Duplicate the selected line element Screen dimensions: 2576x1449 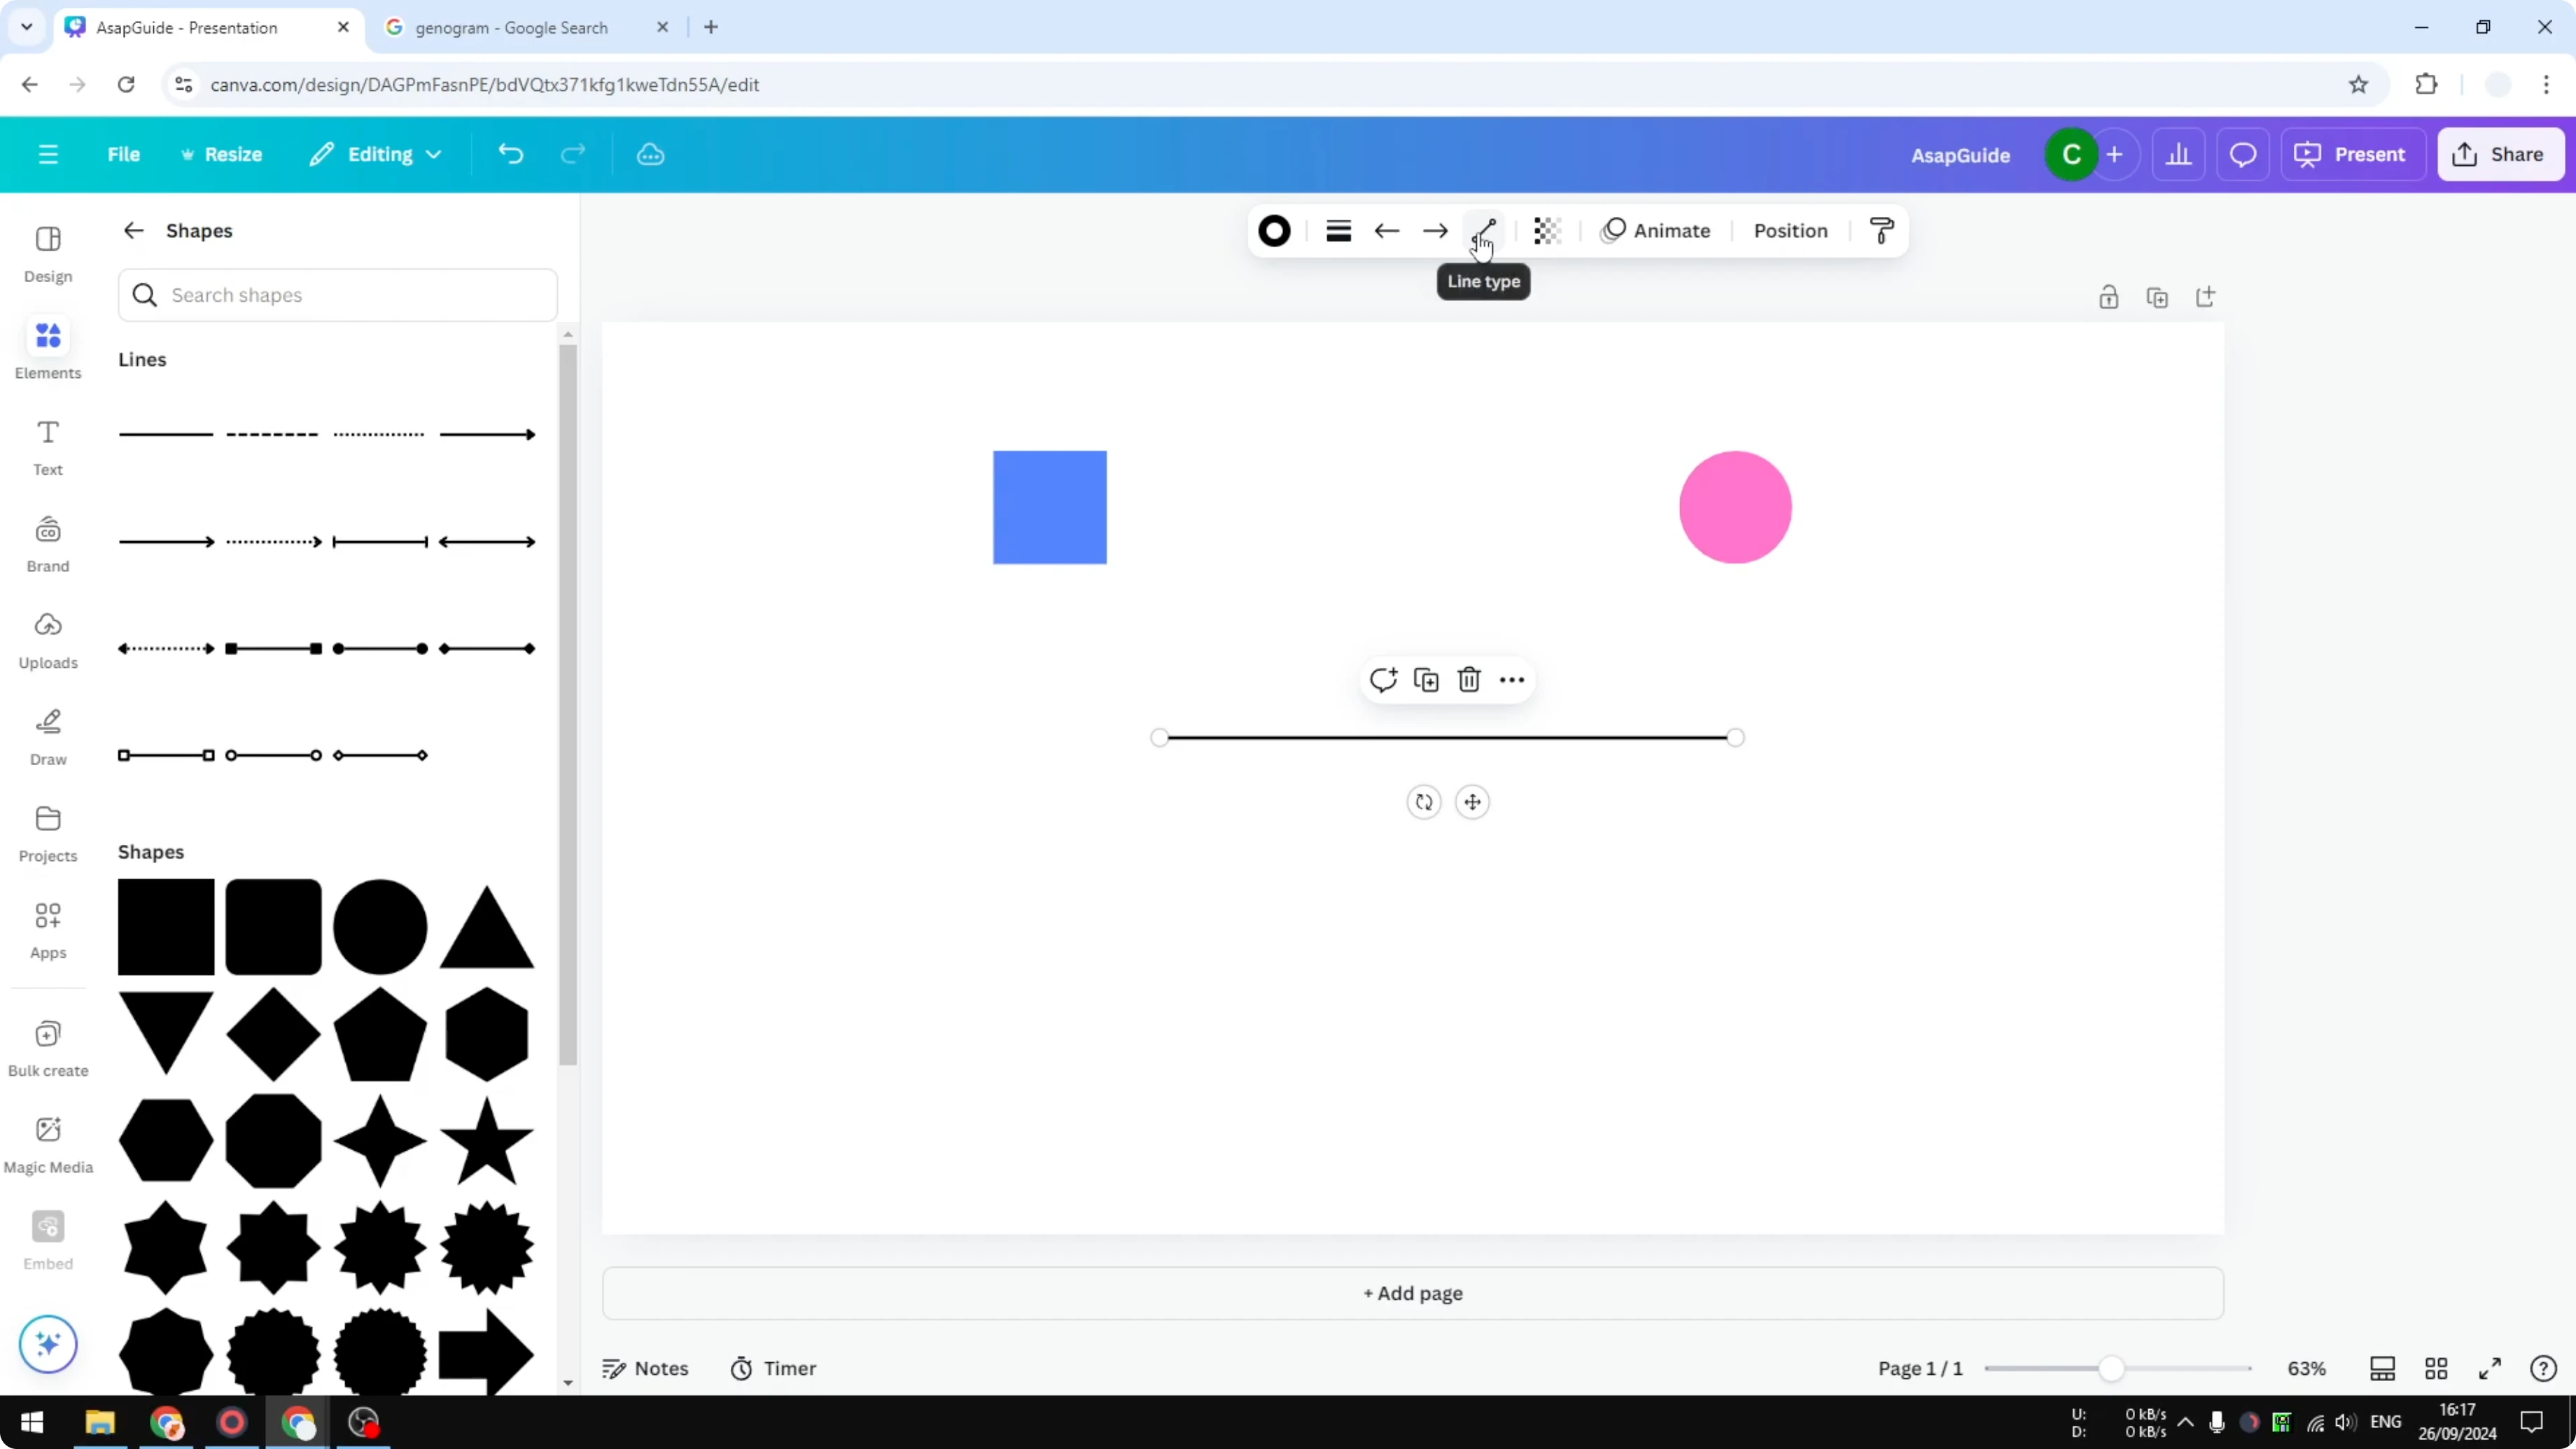pos(1426,680)
